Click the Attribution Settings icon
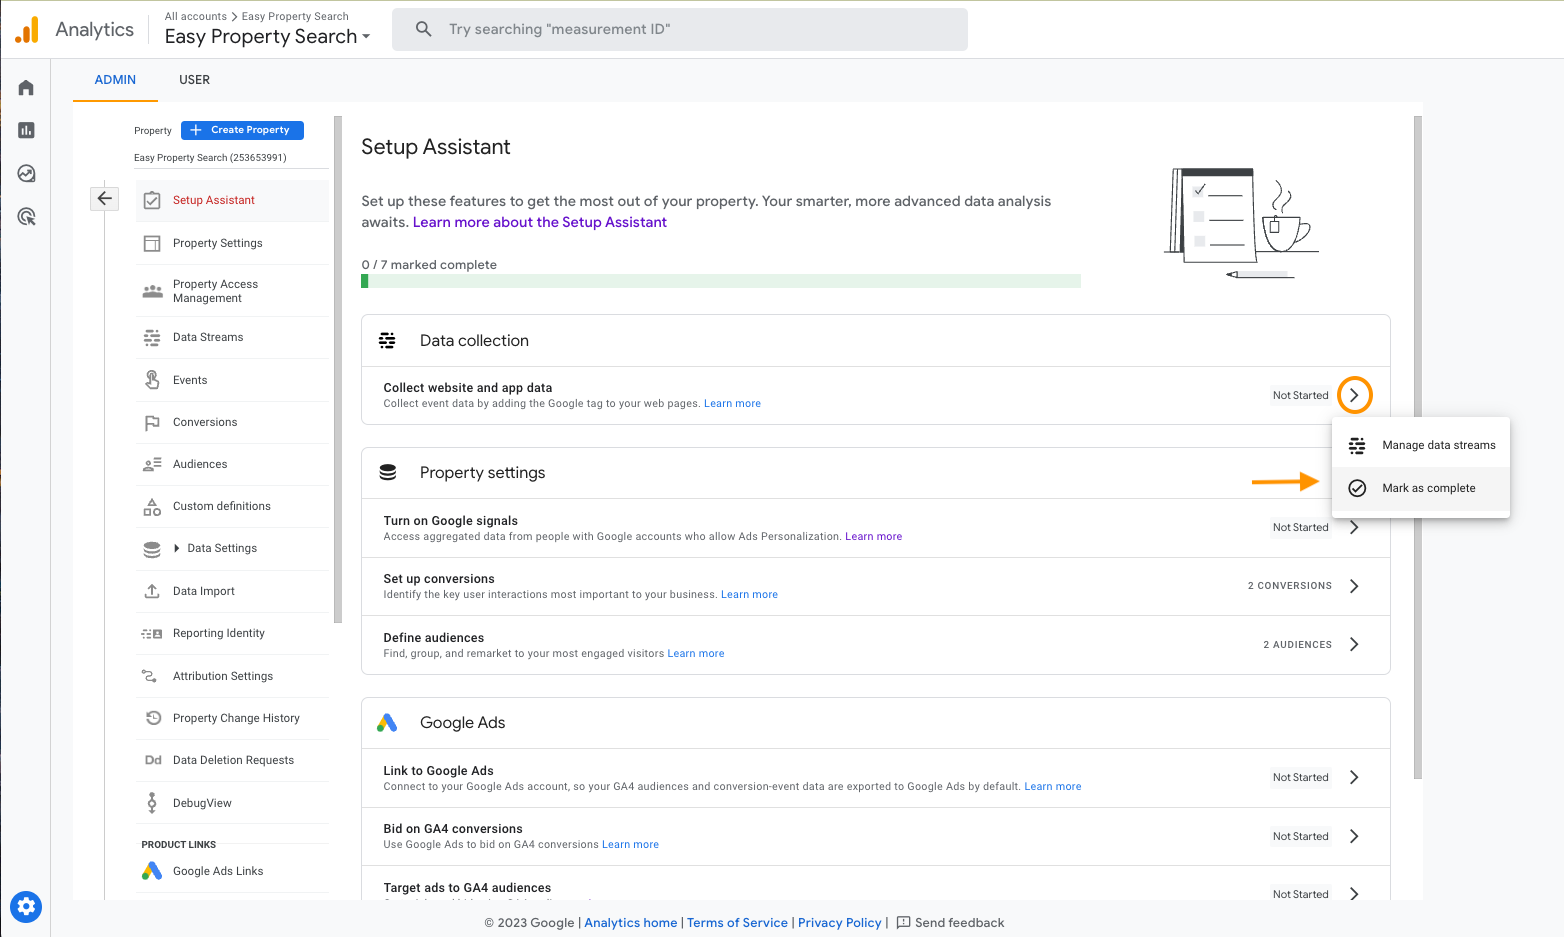The width and height of the screenshot is (1564, 937). click(149, 676)
